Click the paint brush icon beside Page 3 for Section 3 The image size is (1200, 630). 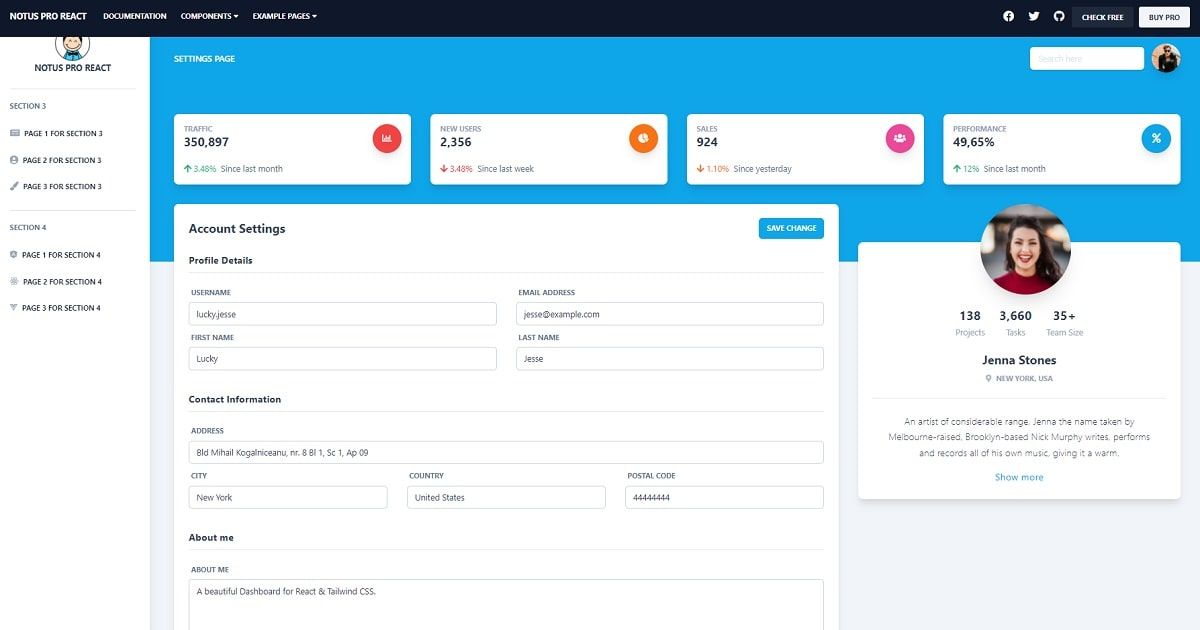(14, 186)
